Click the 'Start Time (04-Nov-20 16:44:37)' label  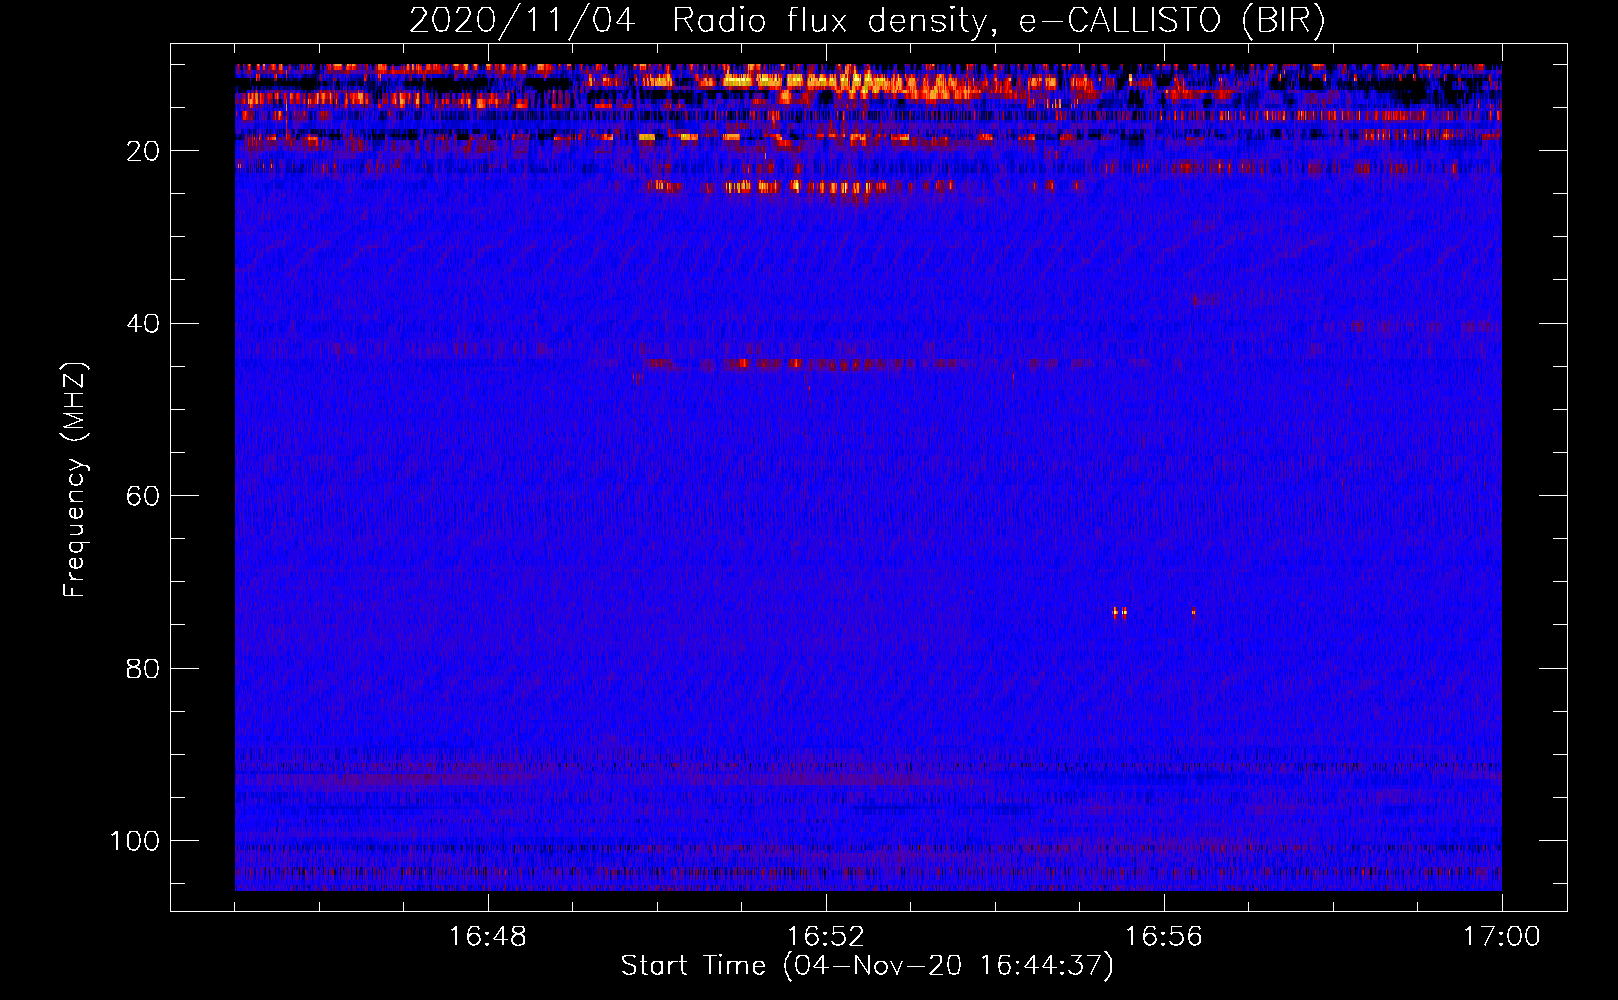tap(867, 966)
